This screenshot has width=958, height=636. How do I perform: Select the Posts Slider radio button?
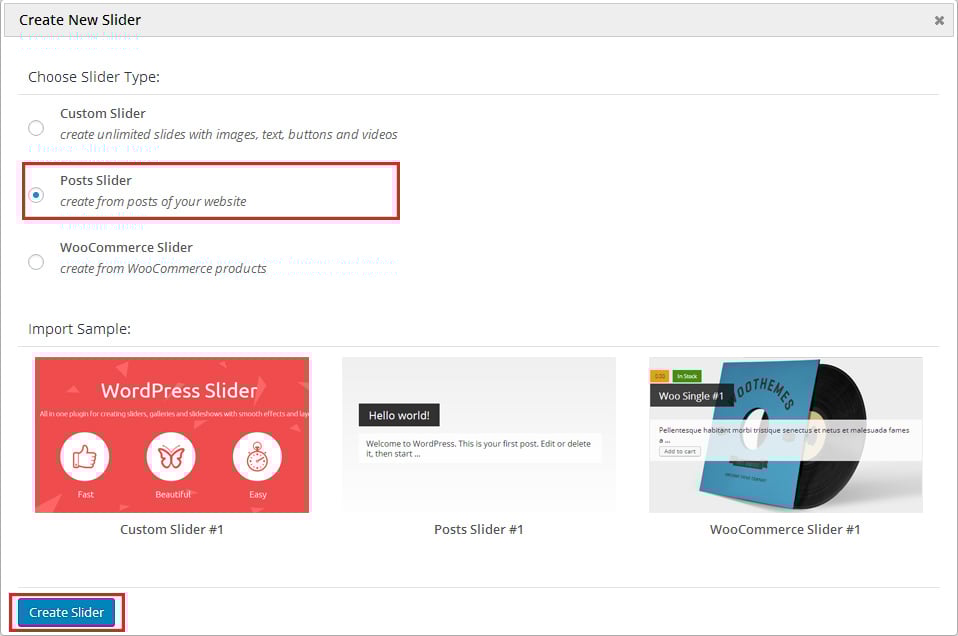[x=36, y=194]
